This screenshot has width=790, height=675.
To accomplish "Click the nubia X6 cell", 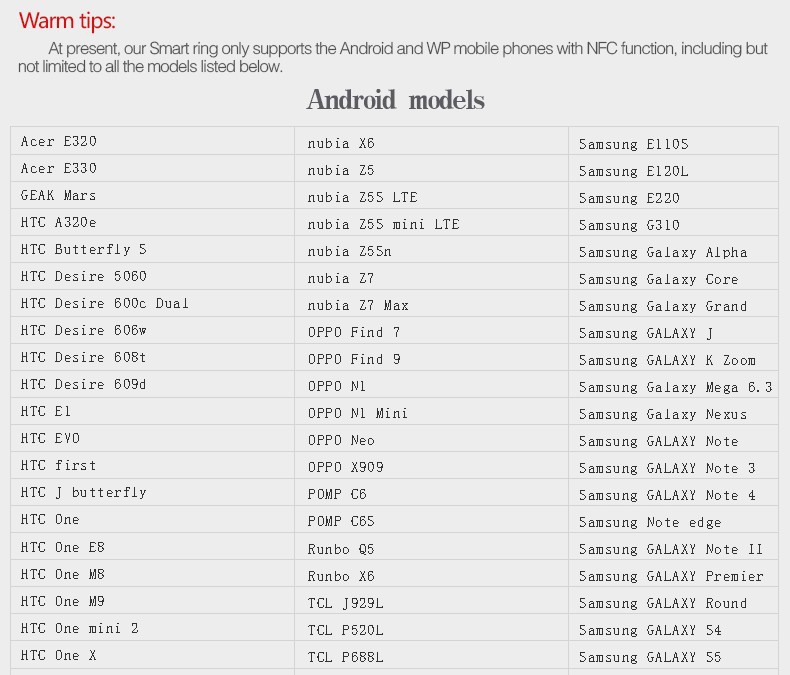I will 341,144.
